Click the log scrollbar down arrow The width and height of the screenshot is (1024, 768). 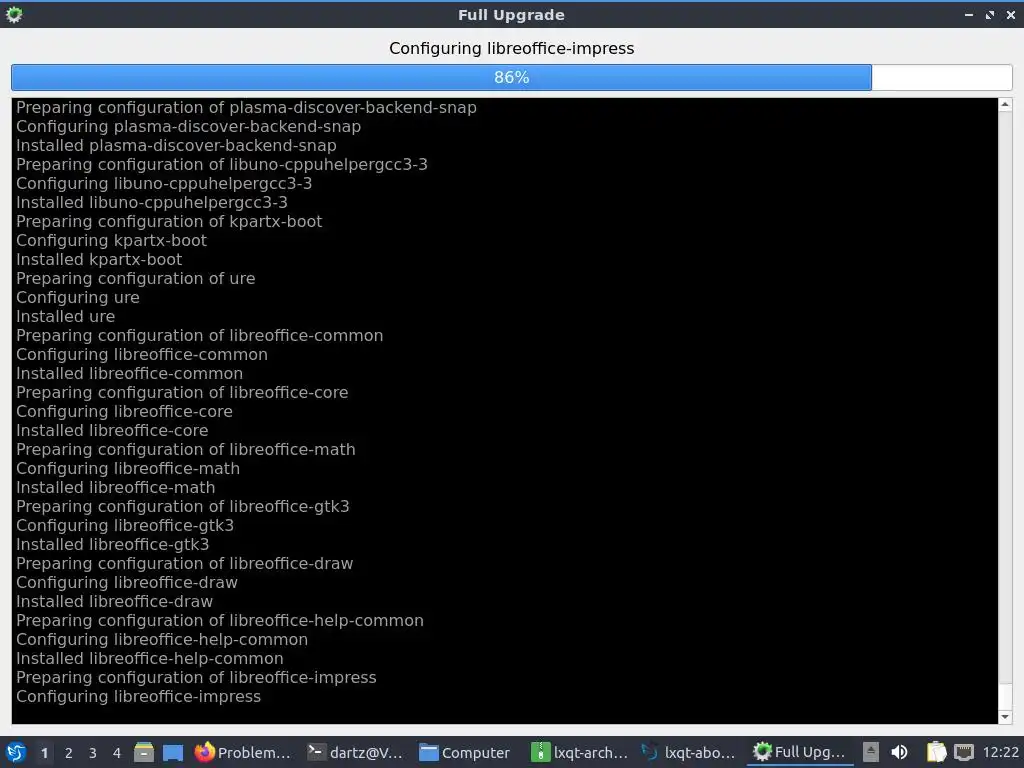pyautogui.click(x=1006, y=717)
